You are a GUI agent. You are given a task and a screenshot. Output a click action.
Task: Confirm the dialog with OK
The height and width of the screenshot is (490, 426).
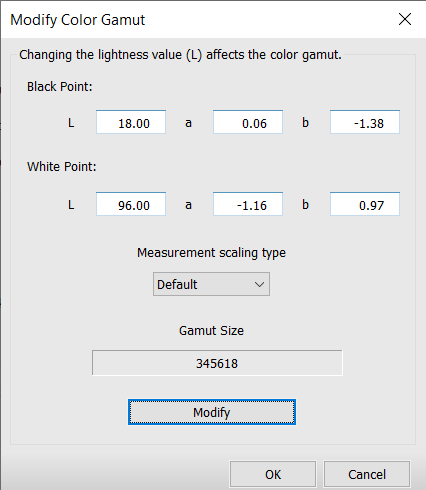pos(273,474)
